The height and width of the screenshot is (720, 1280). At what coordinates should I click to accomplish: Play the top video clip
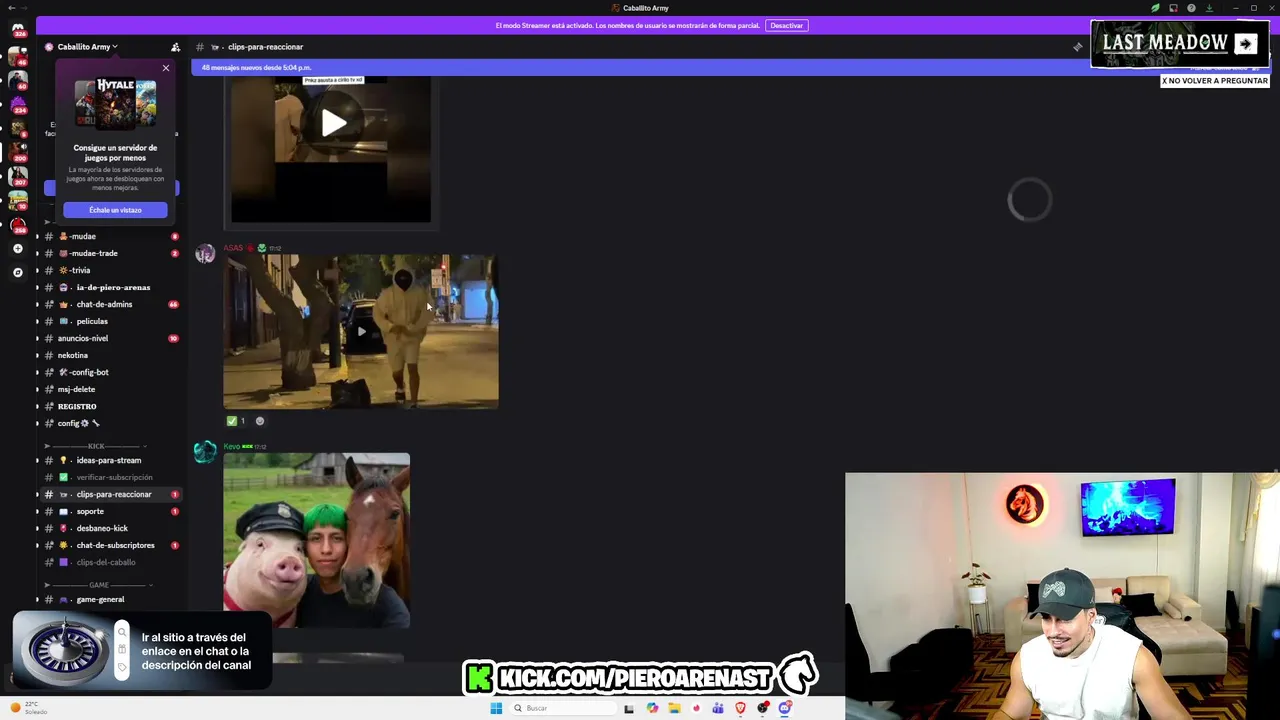click(333, 123)
